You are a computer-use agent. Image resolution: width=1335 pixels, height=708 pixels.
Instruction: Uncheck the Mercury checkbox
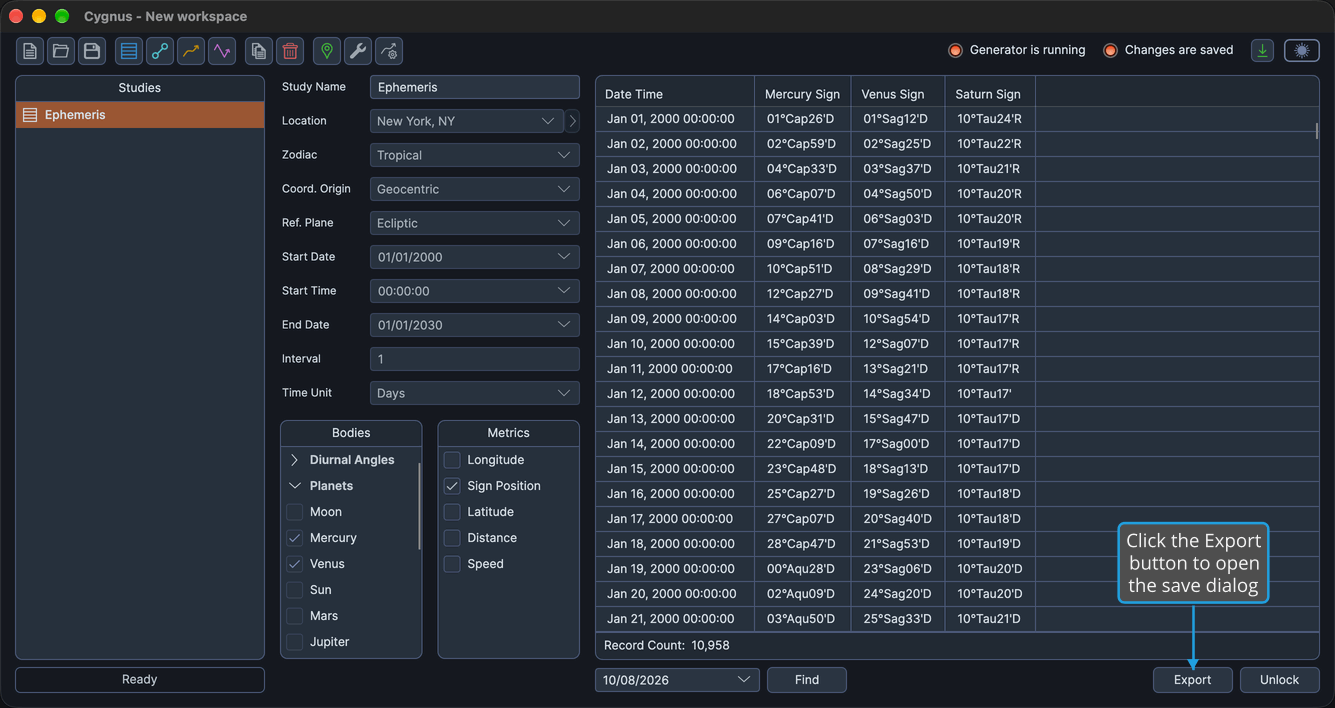[x=295, y=538]
